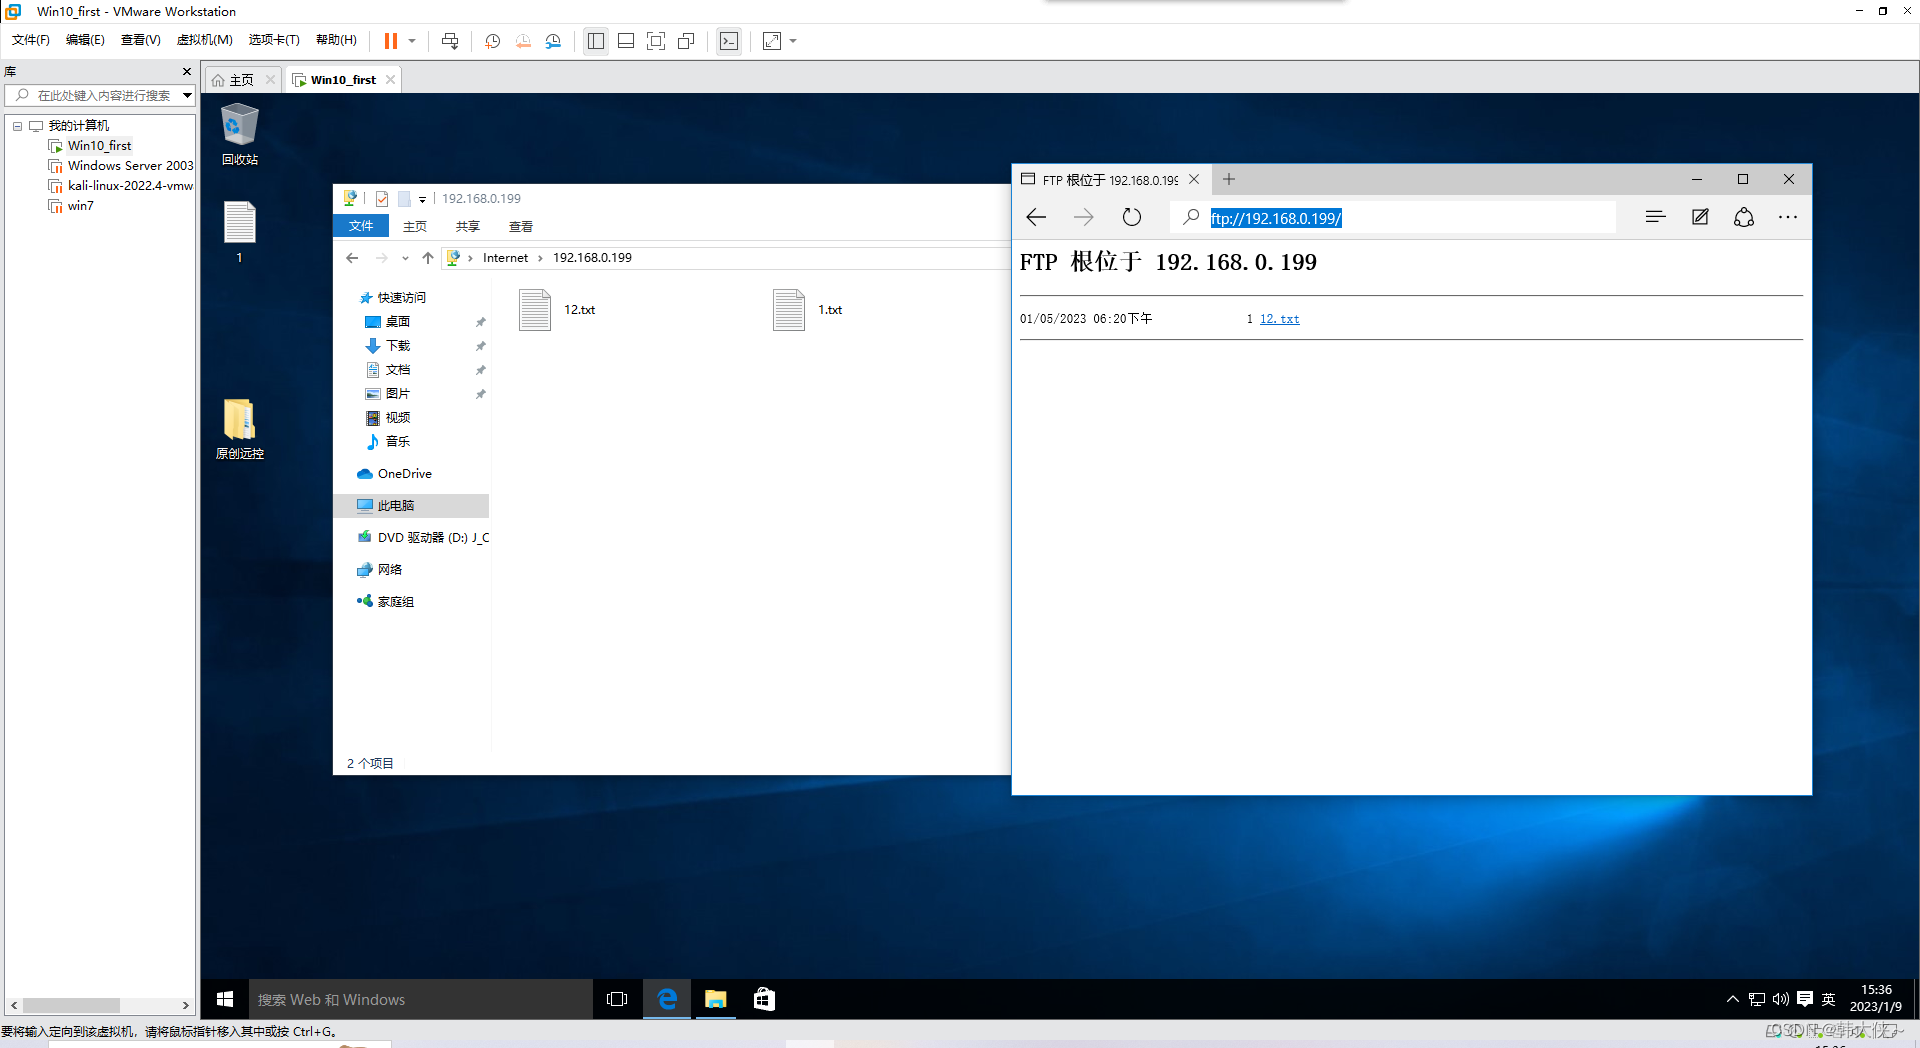Toggle the VM thumbnail bar
This screenshot has height=1048, width=1920.
(x=625, y=41)
